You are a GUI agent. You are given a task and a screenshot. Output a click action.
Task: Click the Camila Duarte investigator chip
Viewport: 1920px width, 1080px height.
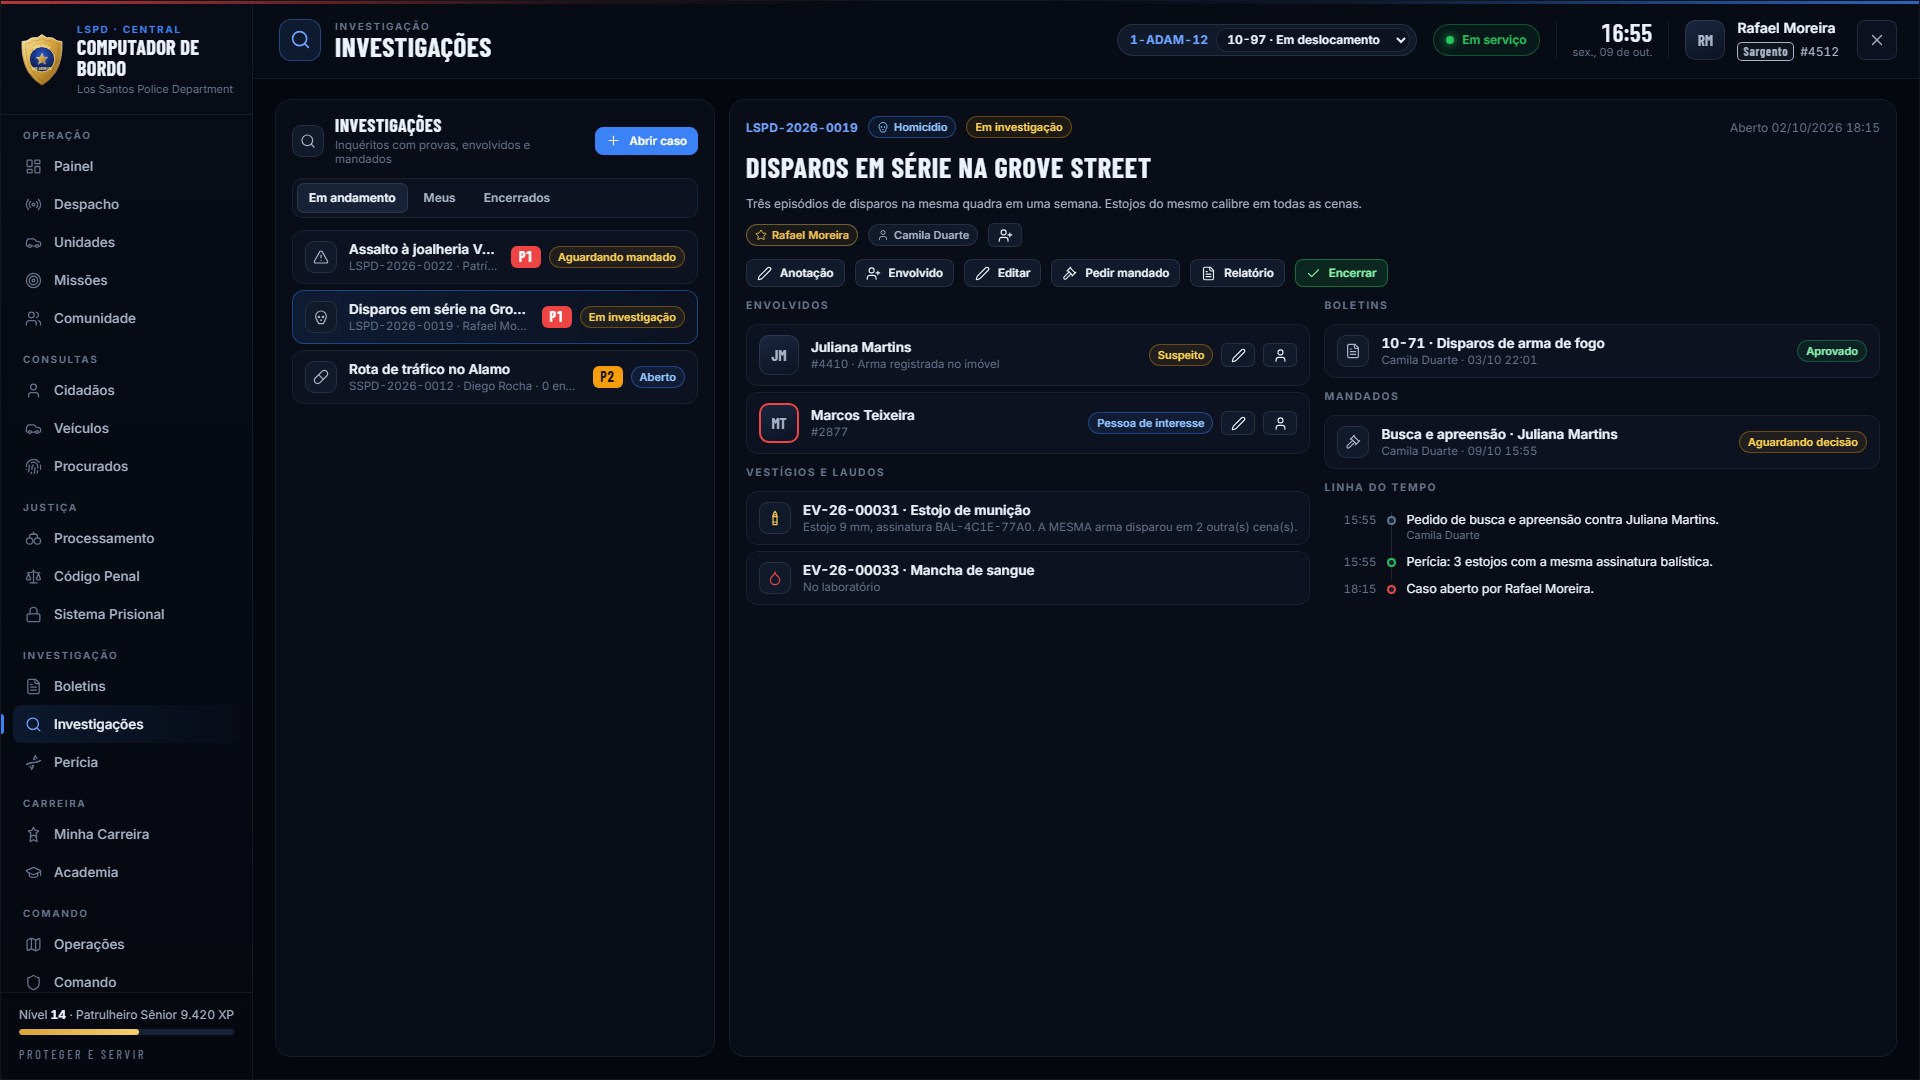[923, 235]
